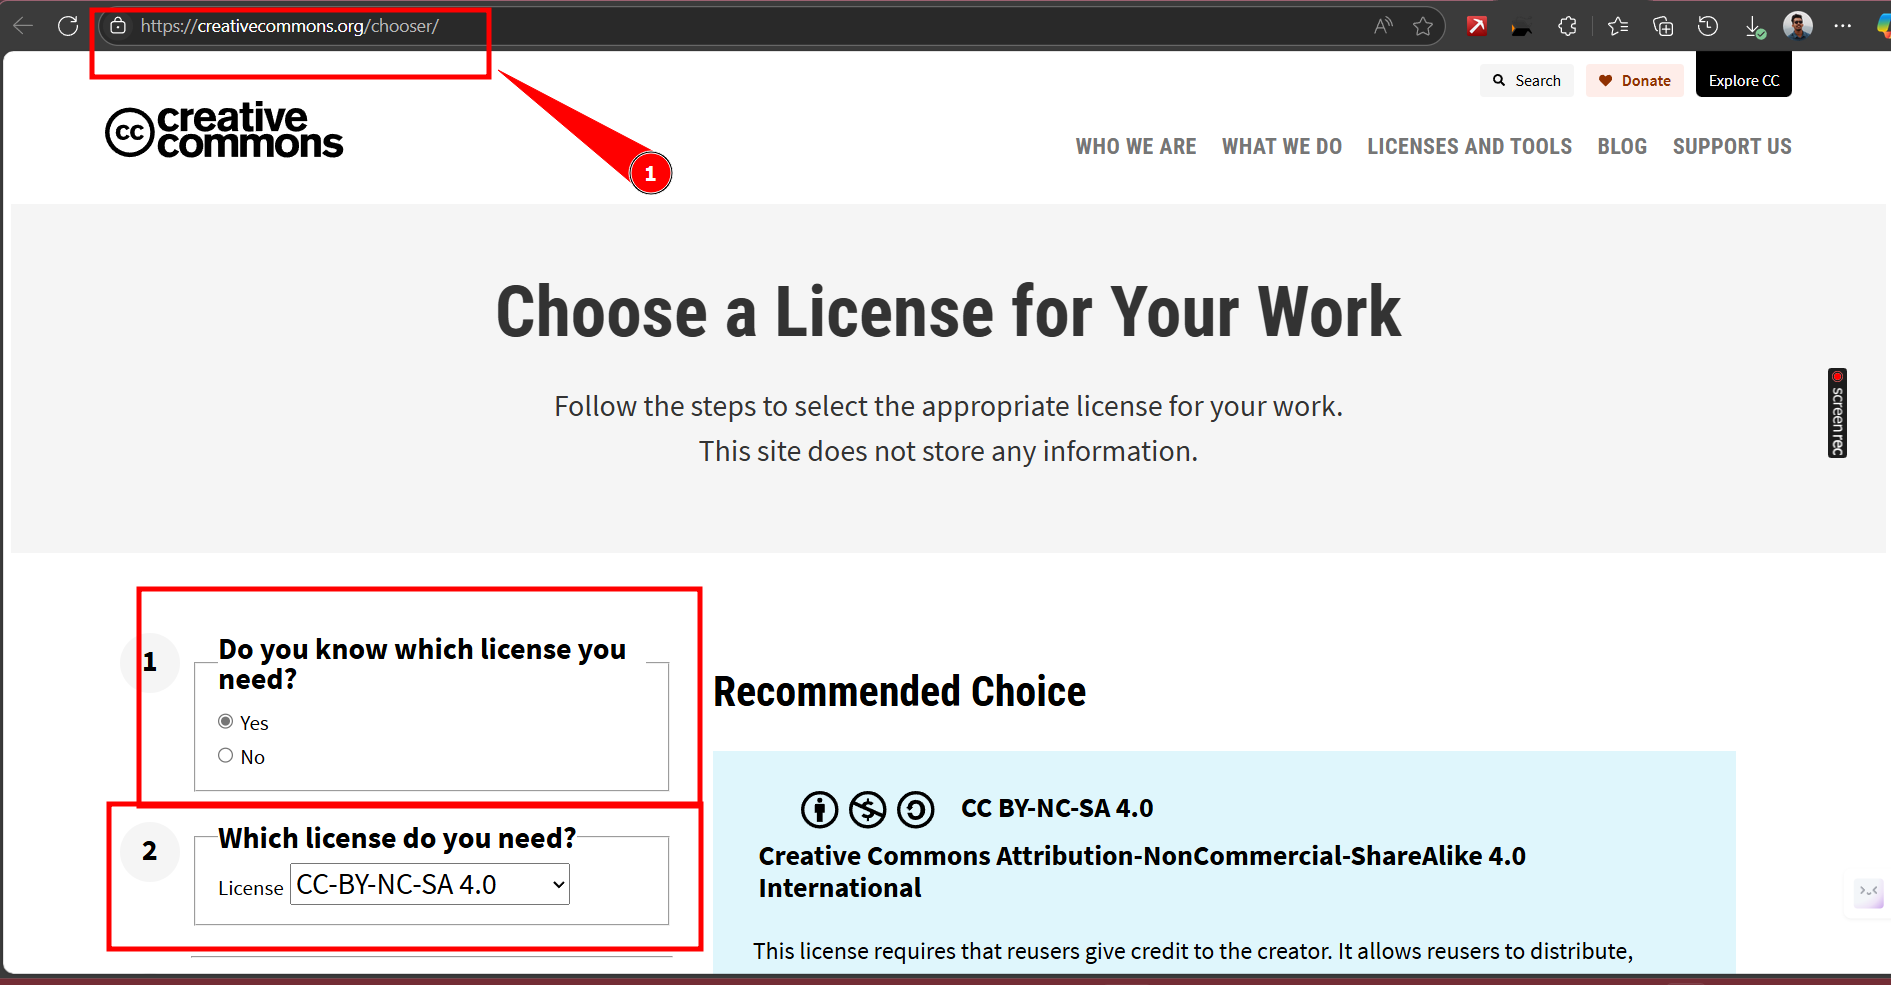Open the Copilot sidebar icon
This screenshot has height=985, width=1891.
coord(1884,26)
